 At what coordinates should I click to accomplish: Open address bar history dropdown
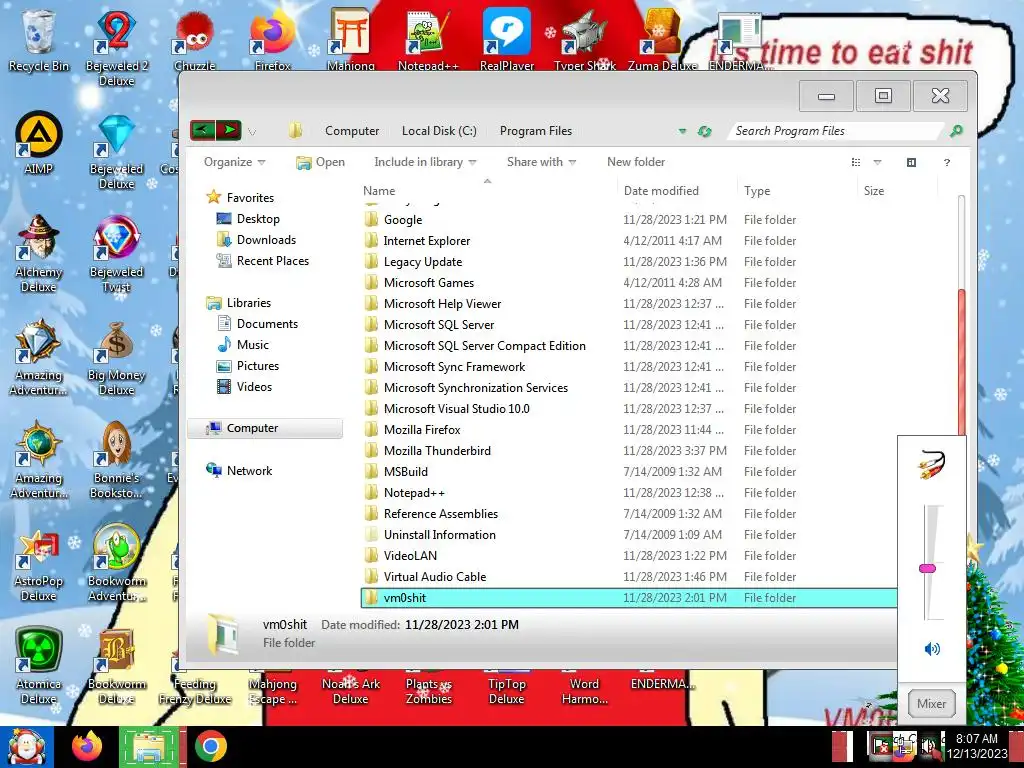[x=682, y=131]
